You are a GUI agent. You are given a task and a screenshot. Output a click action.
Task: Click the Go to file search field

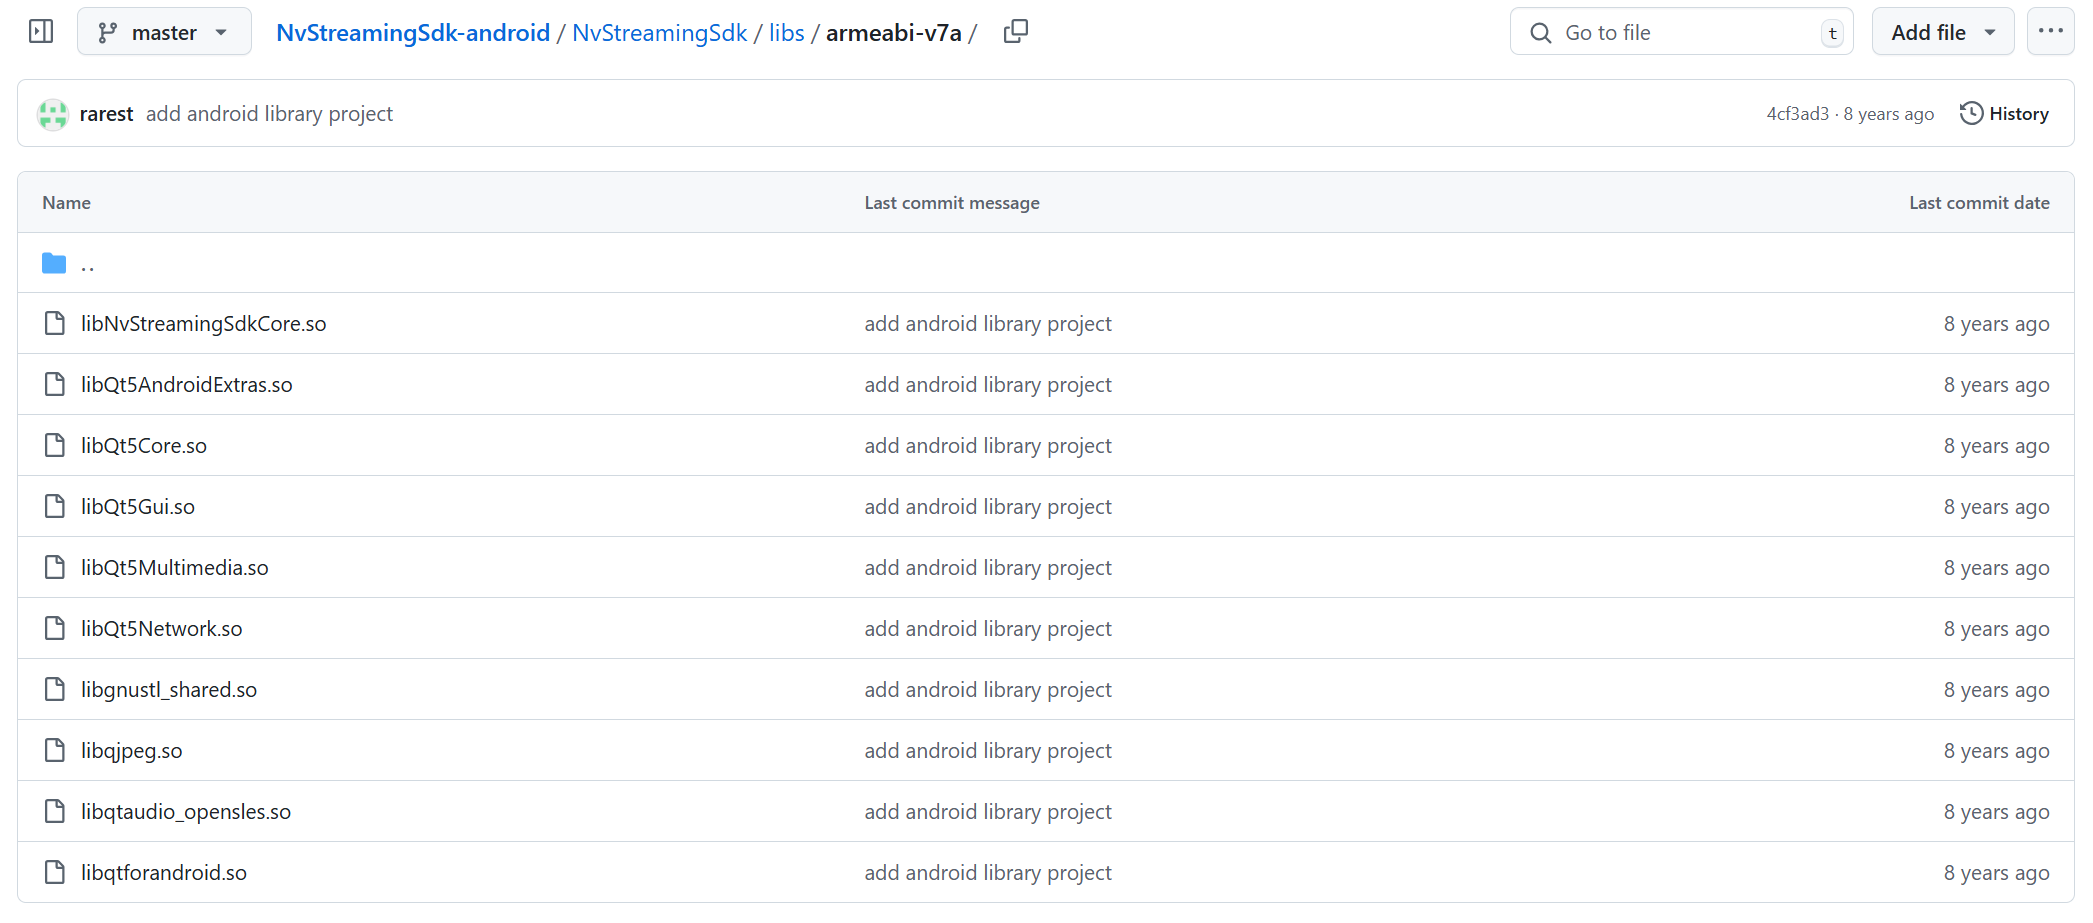[1681, 32]
